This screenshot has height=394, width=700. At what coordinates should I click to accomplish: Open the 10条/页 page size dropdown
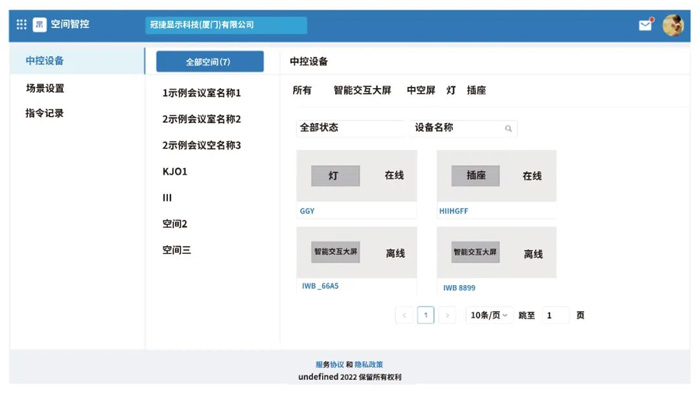point(489,315)
